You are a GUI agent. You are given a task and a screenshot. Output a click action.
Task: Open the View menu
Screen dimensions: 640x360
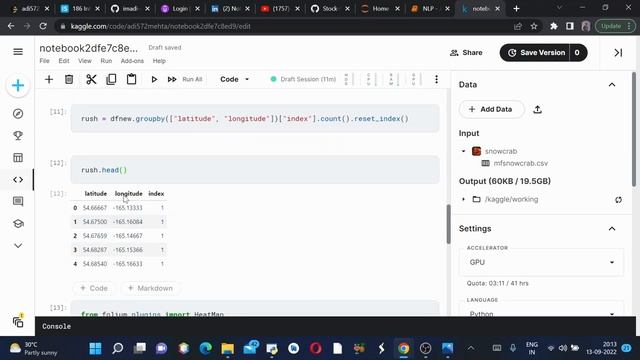pyautogui.click(x=85, y=61)
